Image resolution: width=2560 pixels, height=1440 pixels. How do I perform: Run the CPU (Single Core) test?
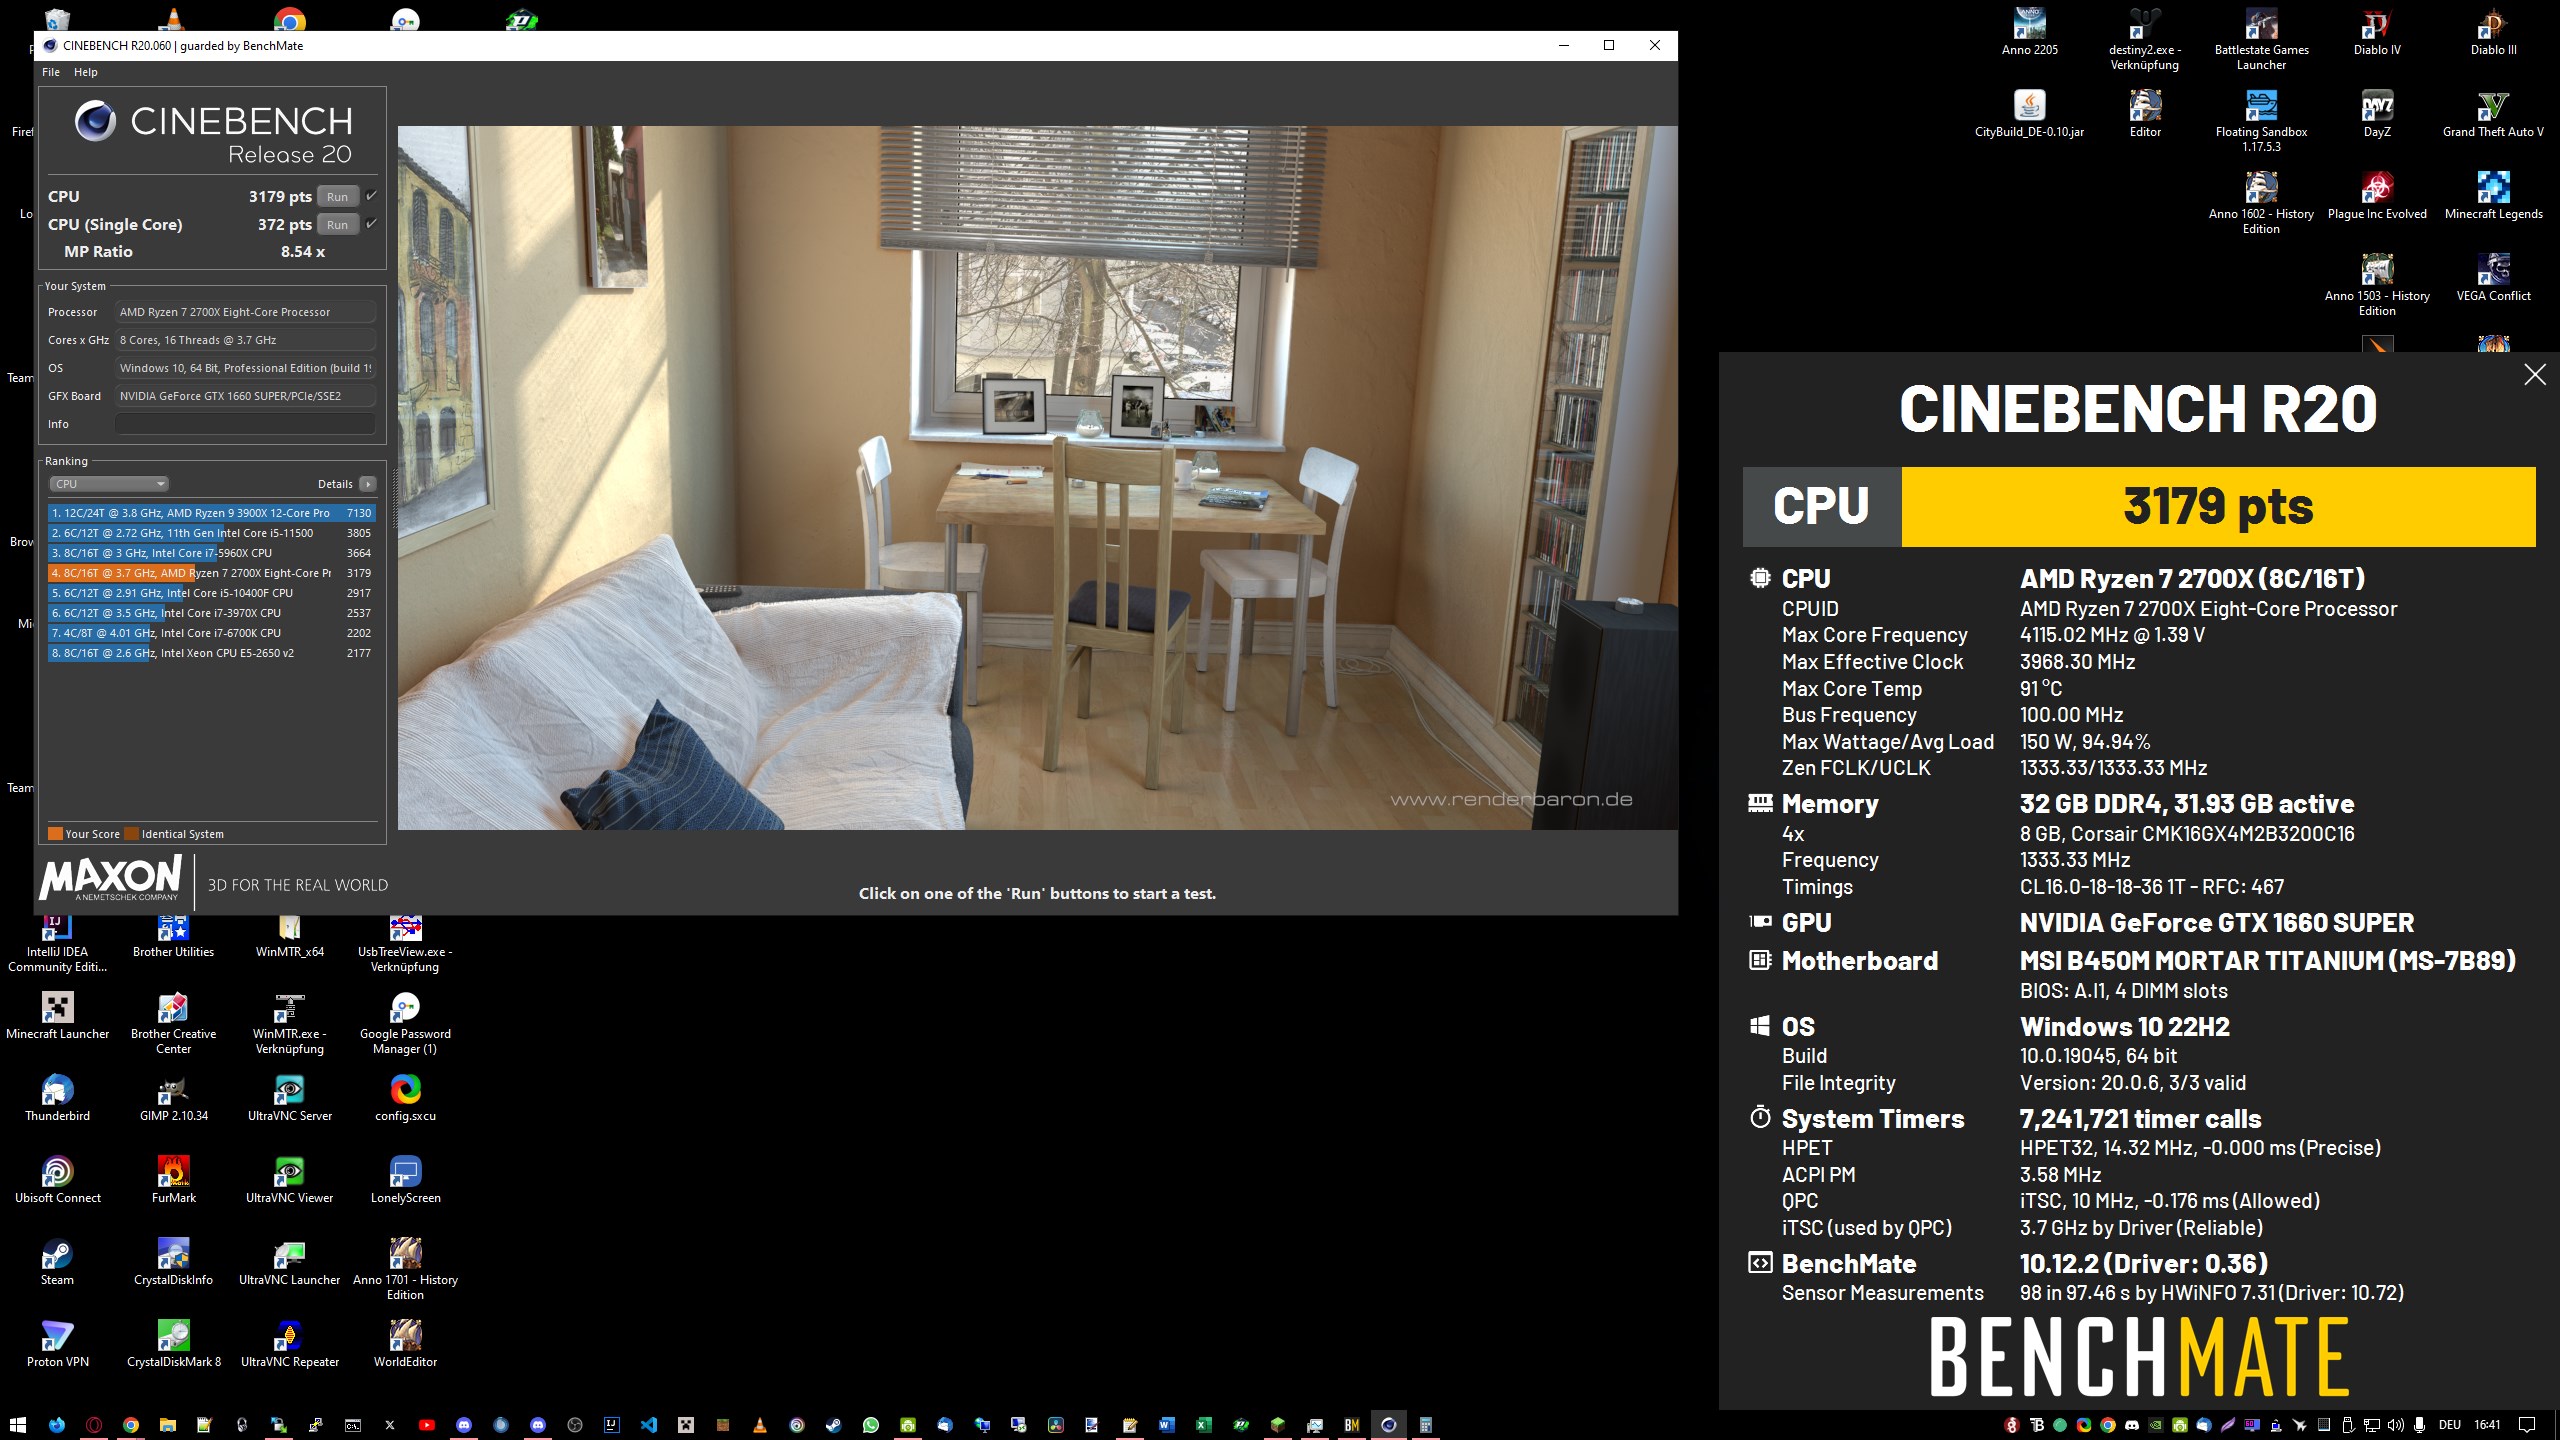point(338,225)
